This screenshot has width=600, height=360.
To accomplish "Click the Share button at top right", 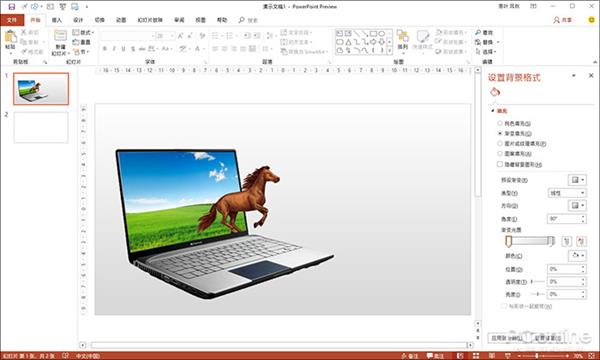I will pos(563,20).
